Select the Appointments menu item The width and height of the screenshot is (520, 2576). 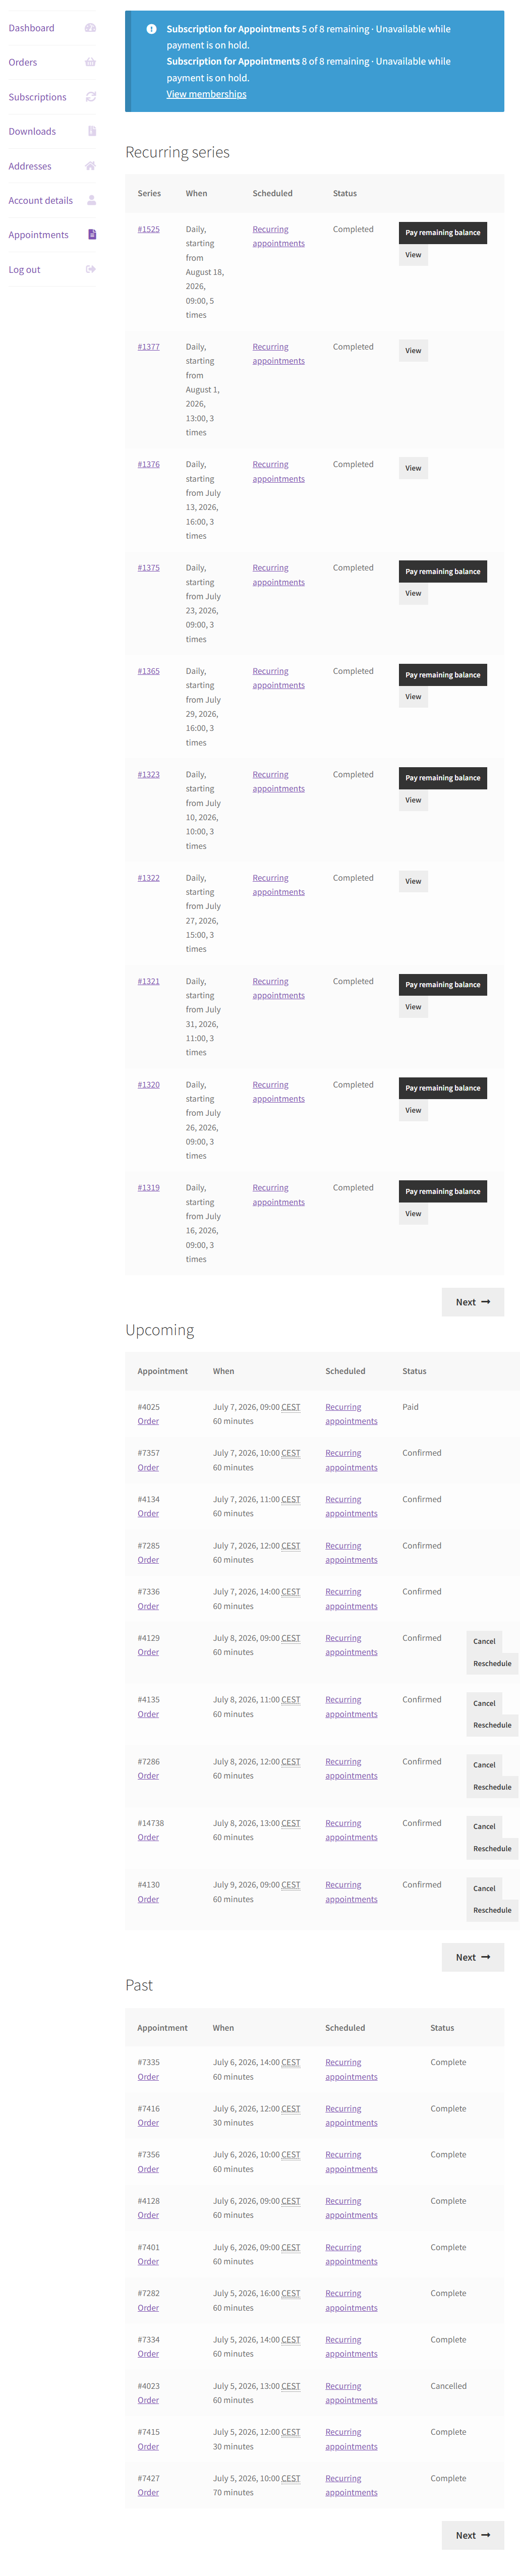click(39, 235)
